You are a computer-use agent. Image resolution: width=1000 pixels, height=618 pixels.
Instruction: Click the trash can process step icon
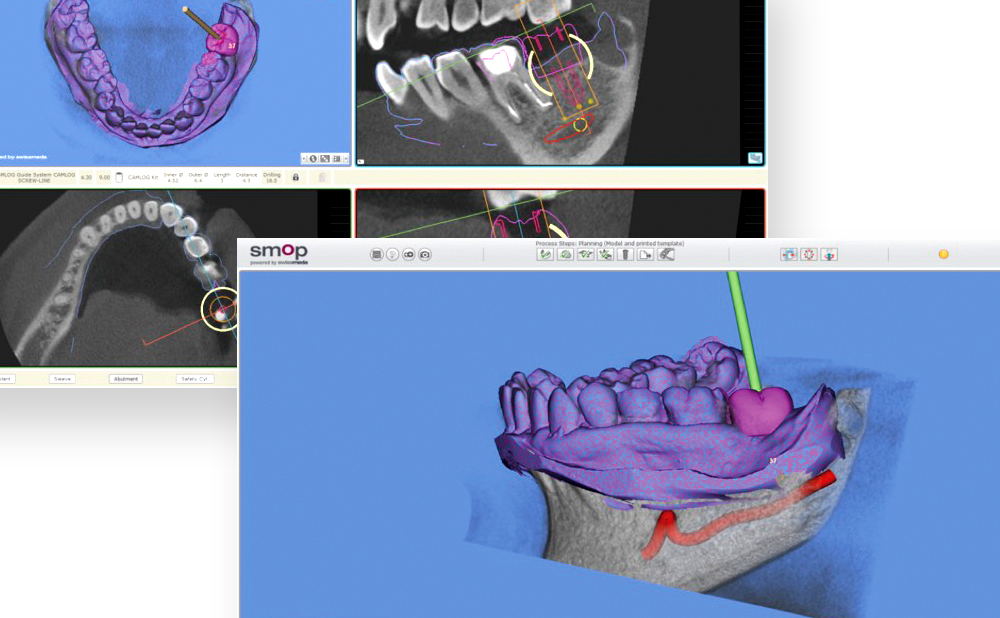click(x=625, y=255)
